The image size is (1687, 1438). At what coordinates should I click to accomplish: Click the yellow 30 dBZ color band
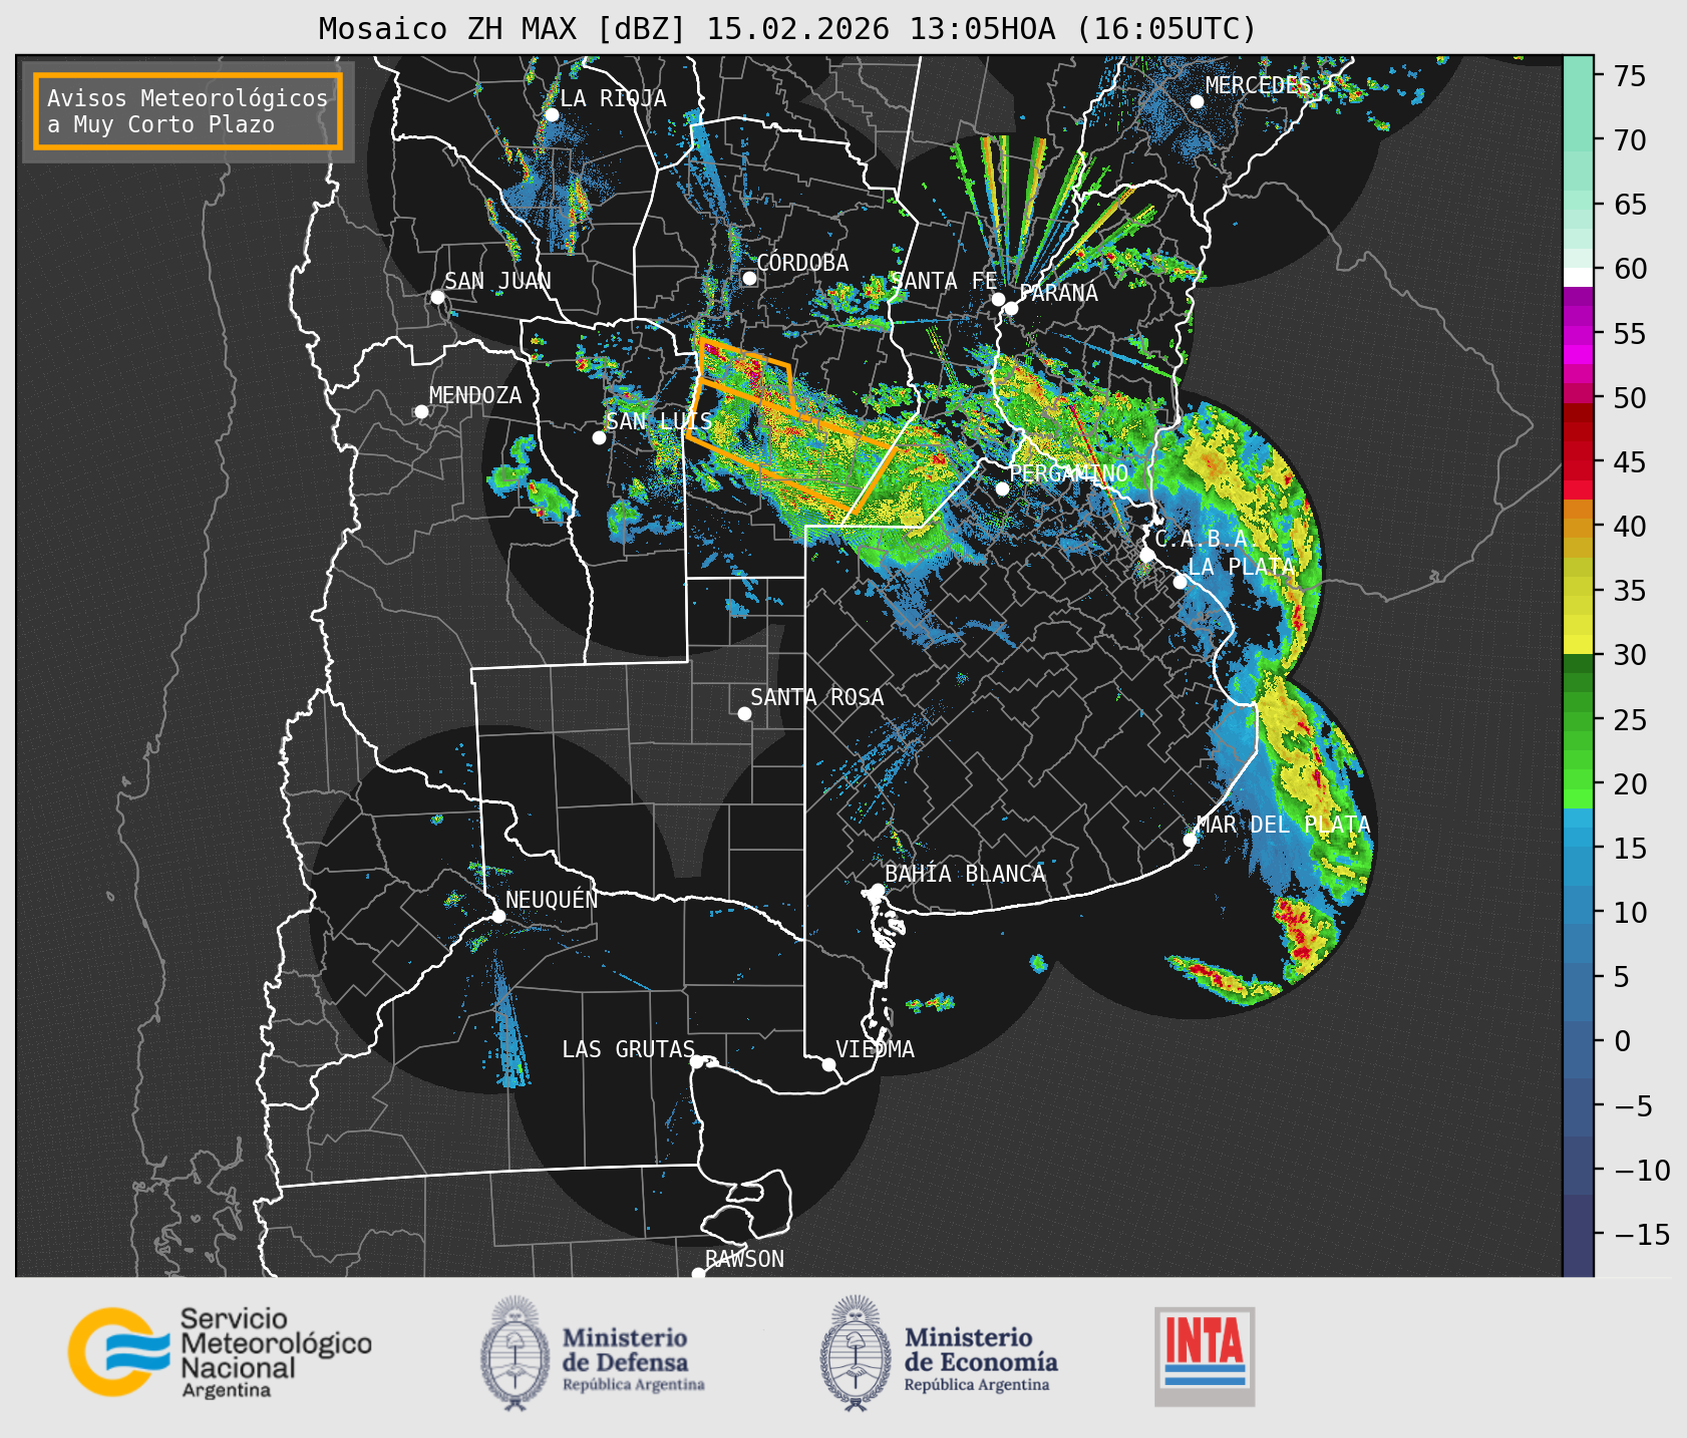click(x=1578, y=646)
